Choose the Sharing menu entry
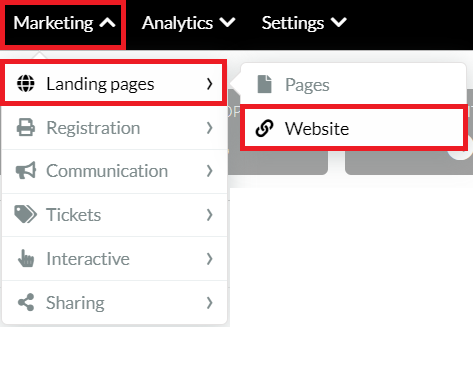Image resolution: width=473 pixels, height=369 pixels. (x=115, y=302)
